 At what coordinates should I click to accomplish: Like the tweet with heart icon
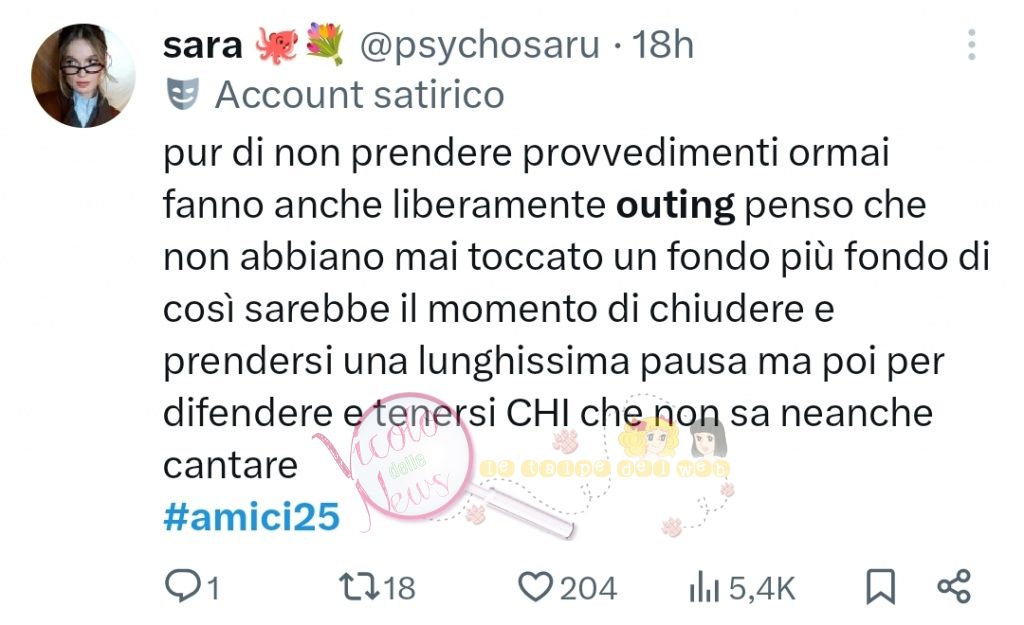pyautogui.click(x=535, y=586)
